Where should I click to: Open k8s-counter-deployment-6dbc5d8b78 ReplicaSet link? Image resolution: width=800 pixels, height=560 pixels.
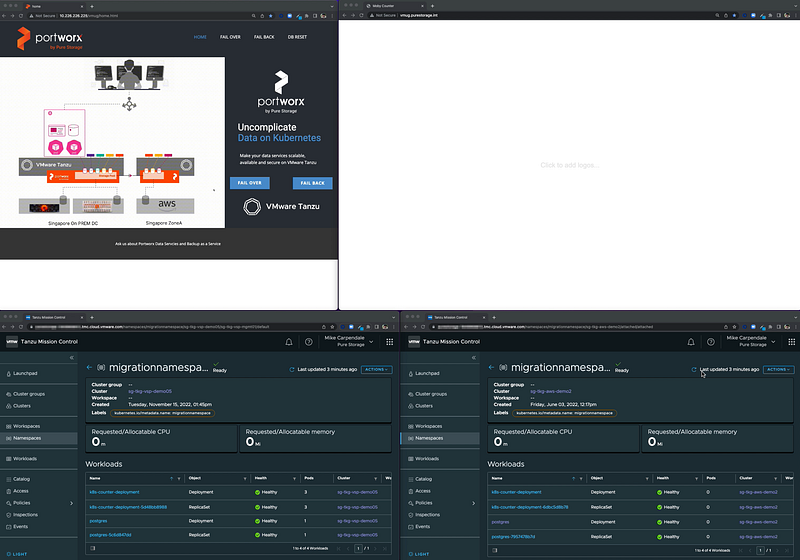(x=530, y=507)
